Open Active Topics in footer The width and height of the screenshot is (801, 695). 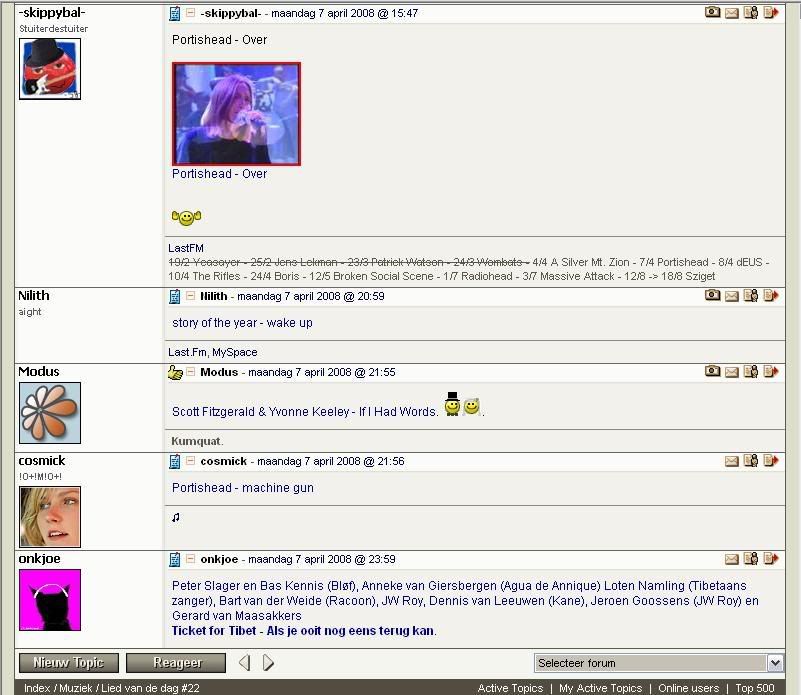point(510,688)
